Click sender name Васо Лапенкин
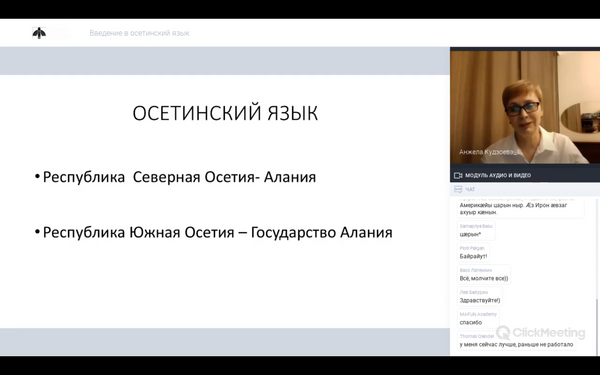Image resolution: width=600 pixels, height=375 pixels. click(x=476, y=270)
